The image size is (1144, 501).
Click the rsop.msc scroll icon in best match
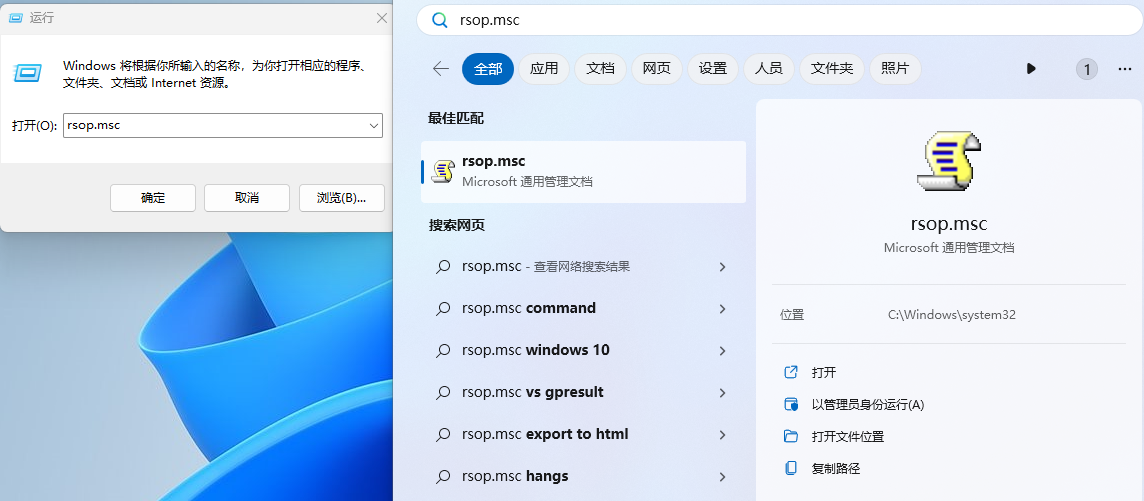pos(443,171)
